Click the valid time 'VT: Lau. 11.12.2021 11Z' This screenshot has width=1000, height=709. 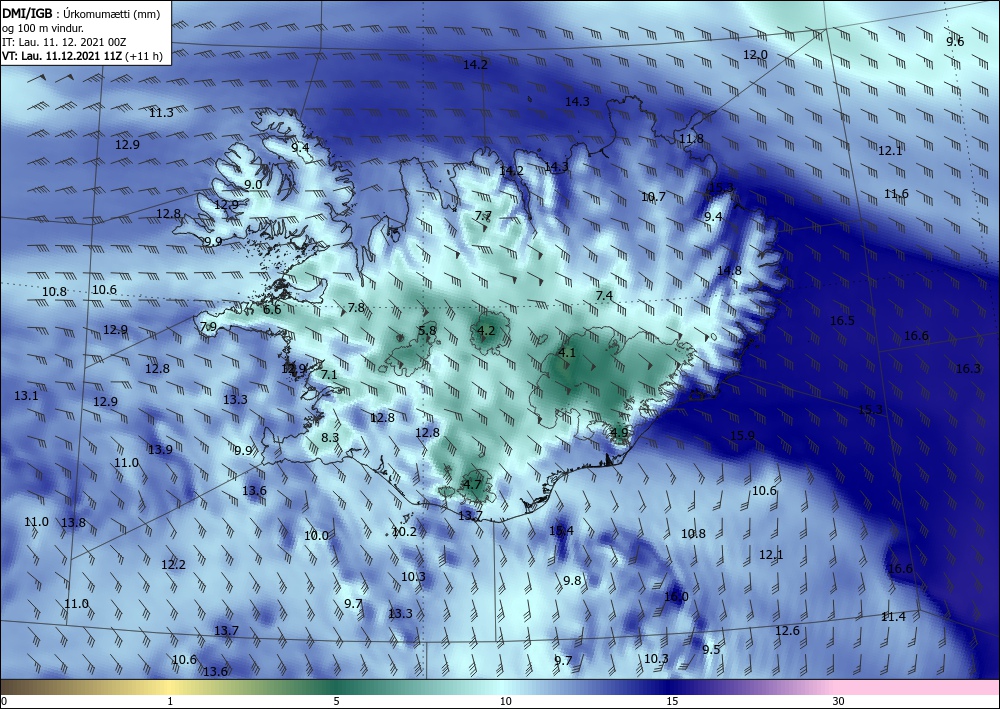point(62,56)
